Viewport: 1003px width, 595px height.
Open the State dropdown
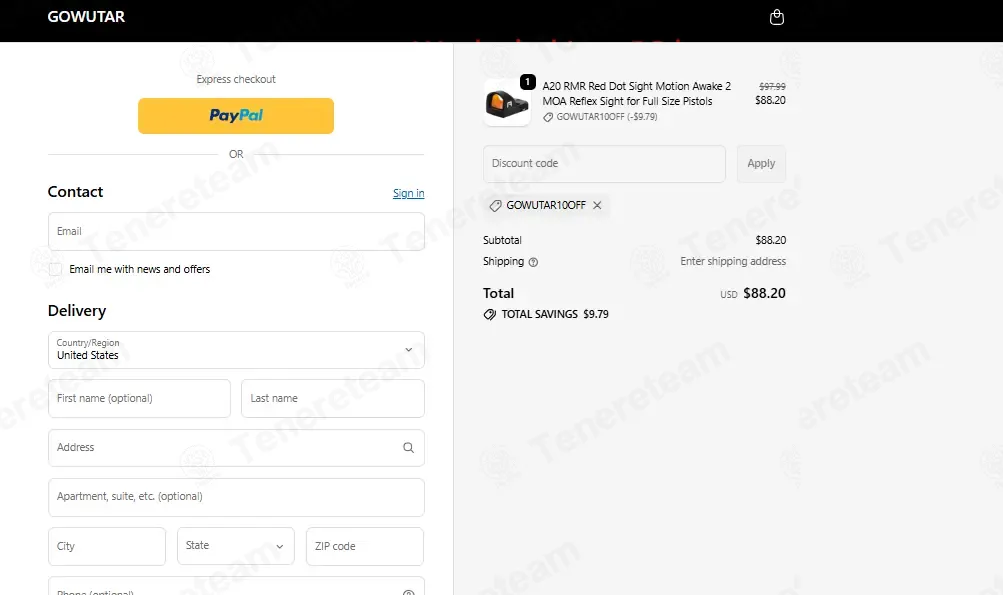(236, 546)
